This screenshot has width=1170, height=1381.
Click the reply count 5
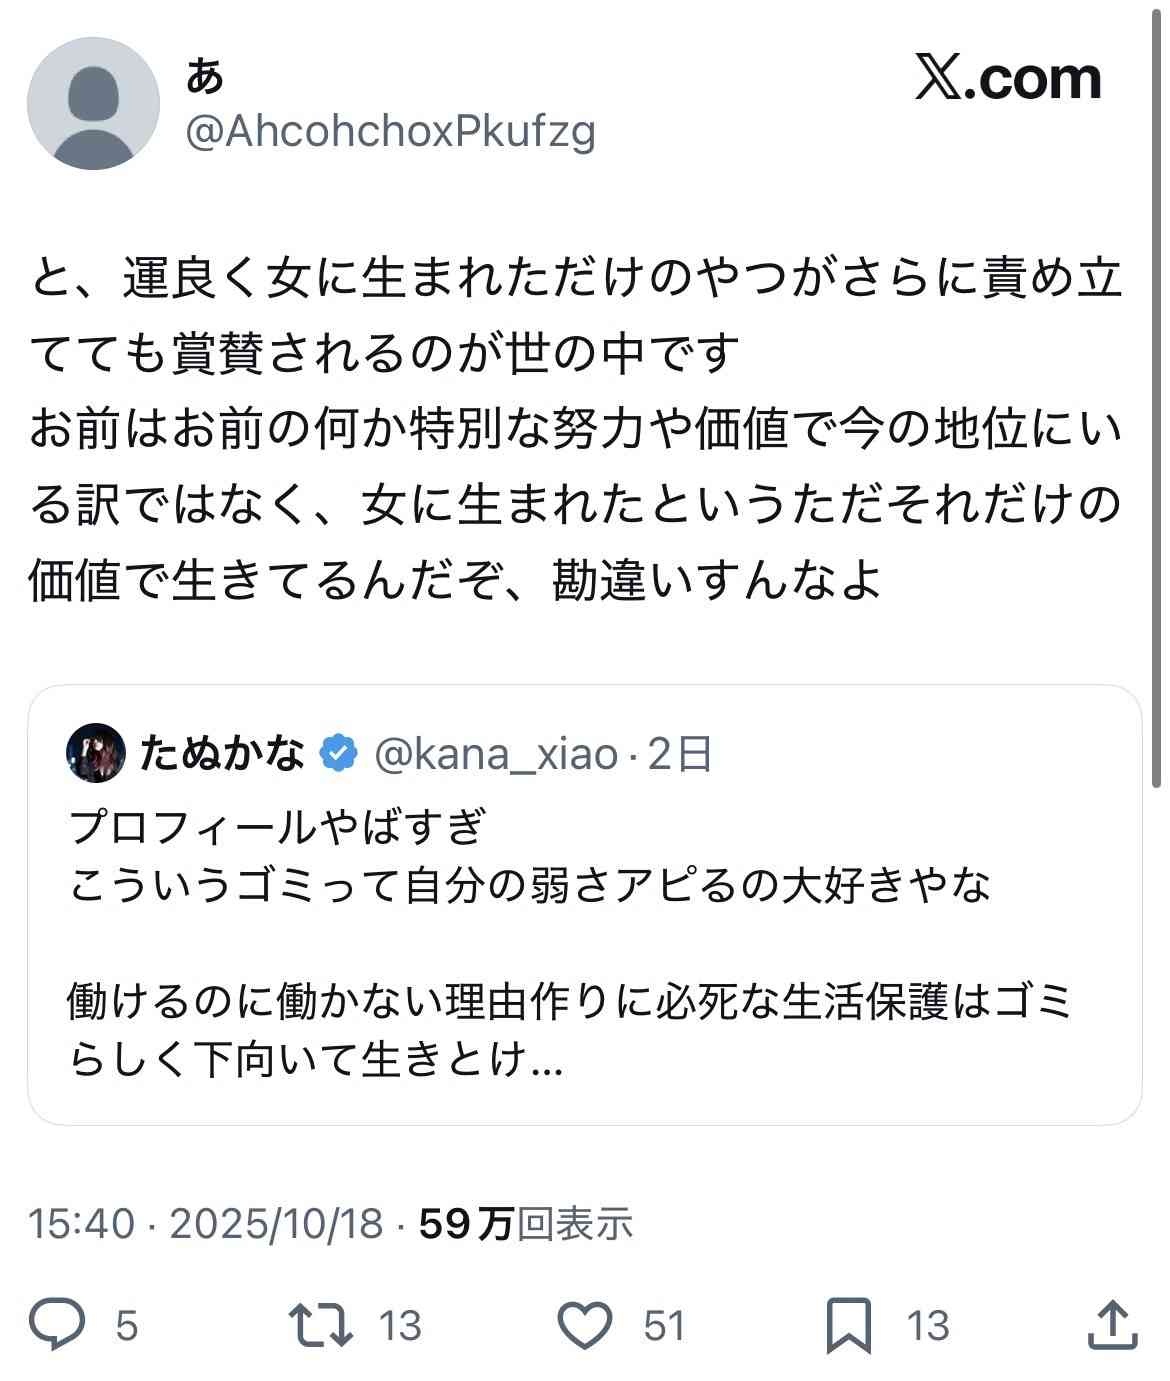pyautogui.click(x=127, y=1326)
